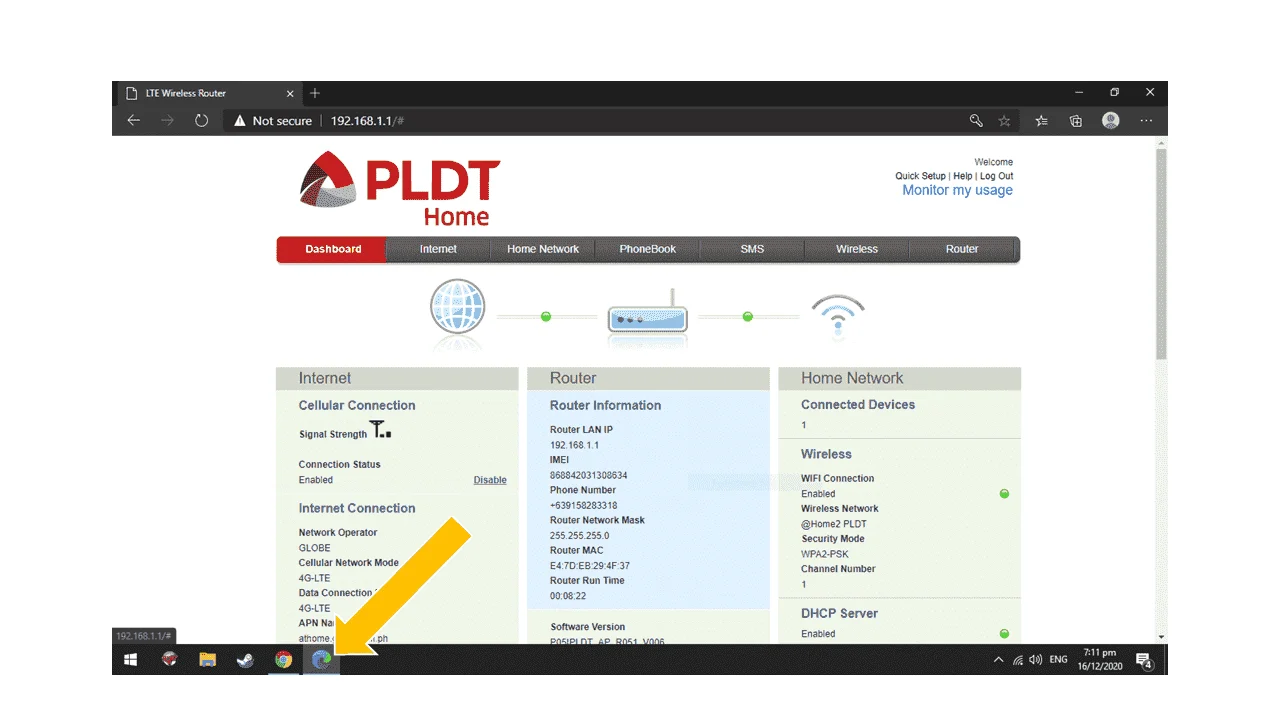Screen dimensions: 1280x720
Task: Open taskbar clock and calendar
Action: tap(1100, 660)
